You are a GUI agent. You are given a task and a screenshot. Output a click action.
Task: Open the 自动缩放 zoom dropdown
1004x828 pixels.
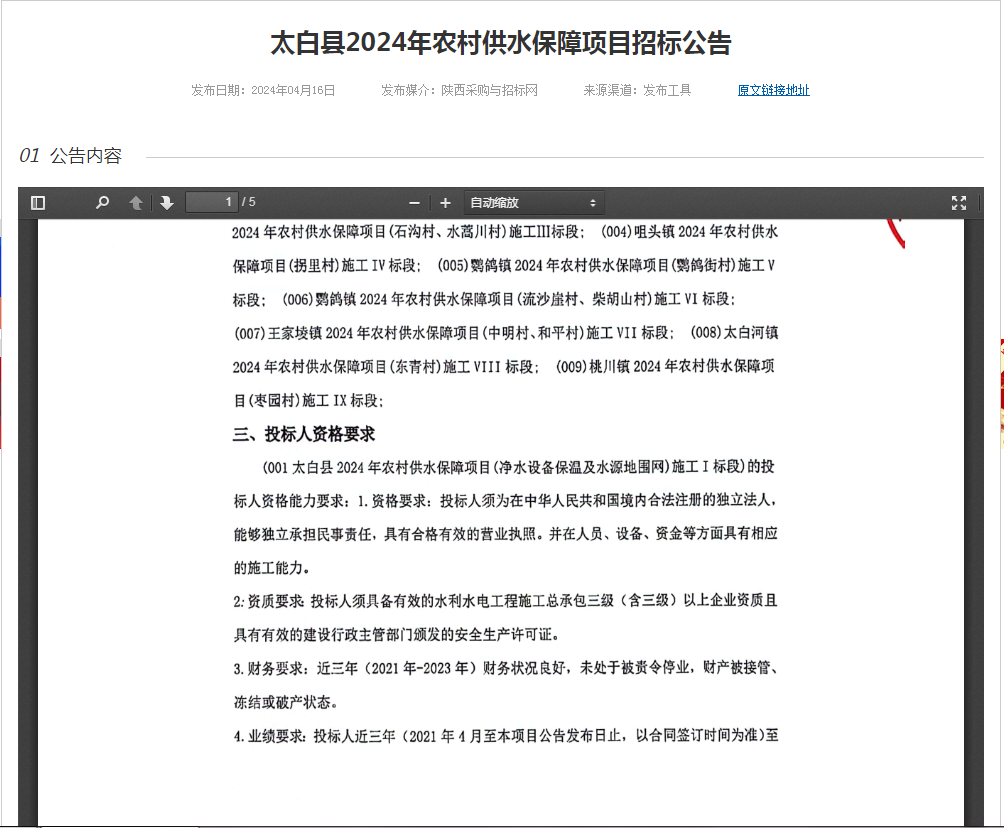pos(533,203)
